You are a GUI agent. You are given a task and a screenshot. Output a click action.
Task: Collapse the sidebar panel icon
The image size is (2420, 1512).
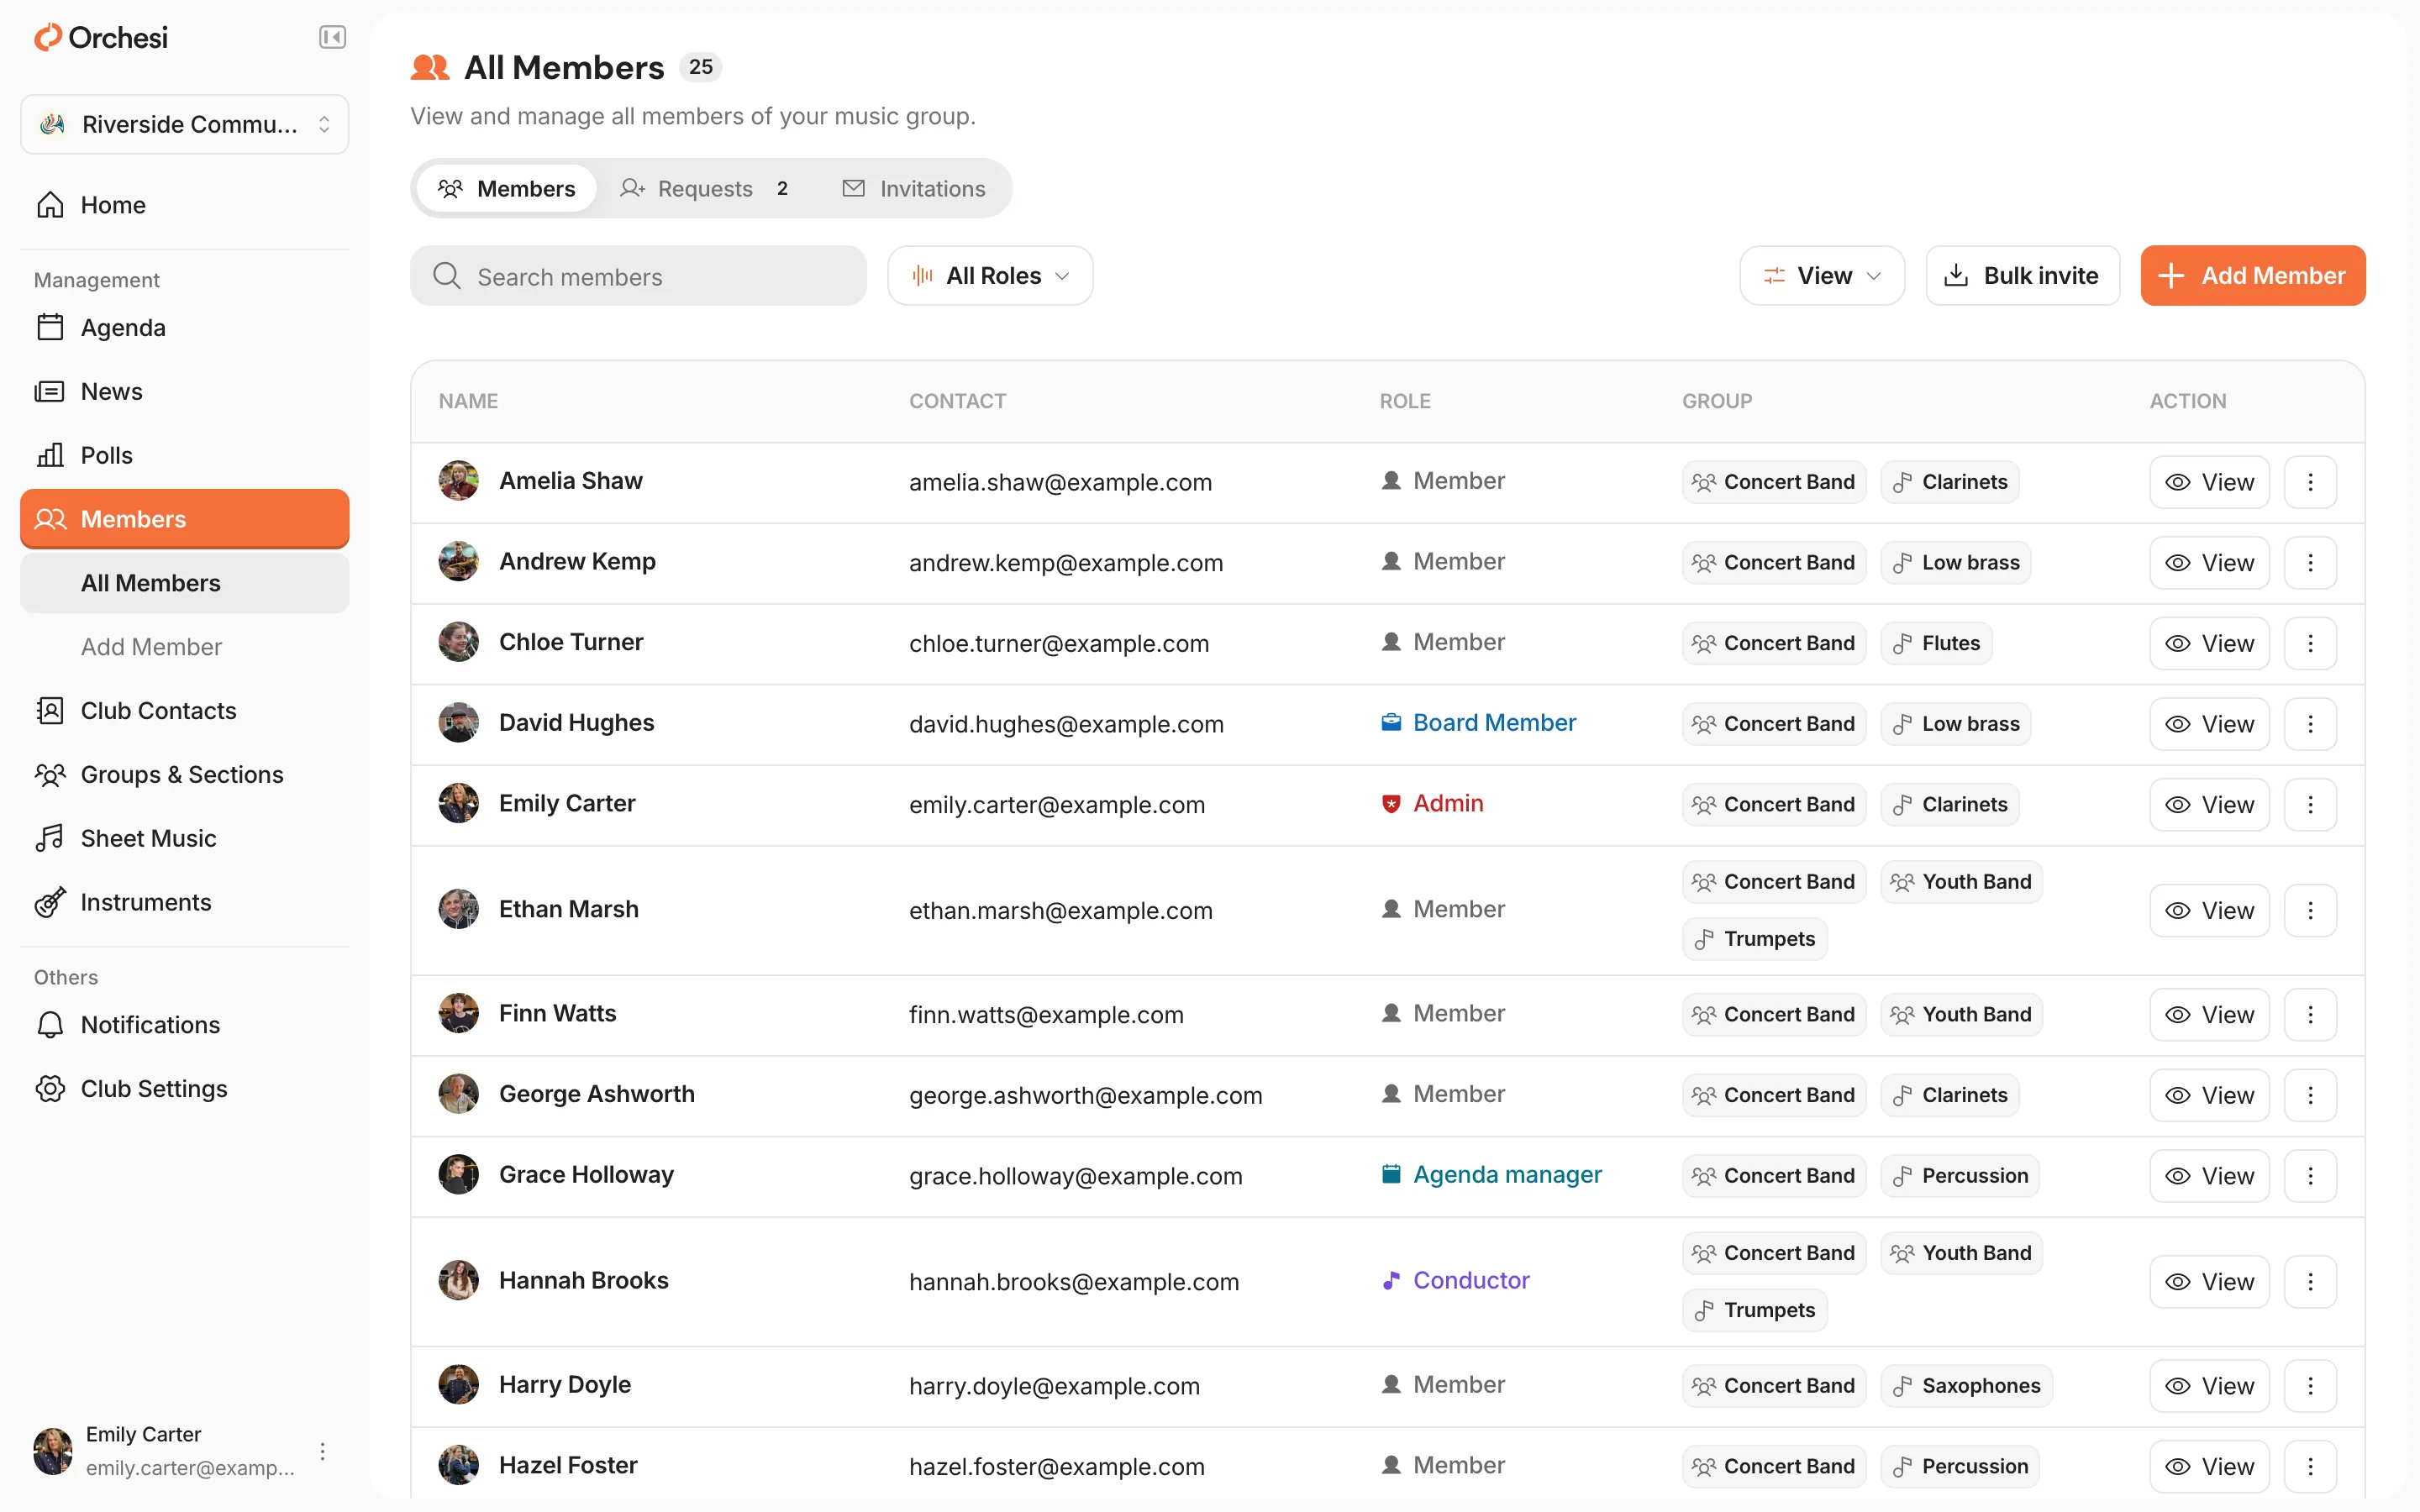[332, 37]
